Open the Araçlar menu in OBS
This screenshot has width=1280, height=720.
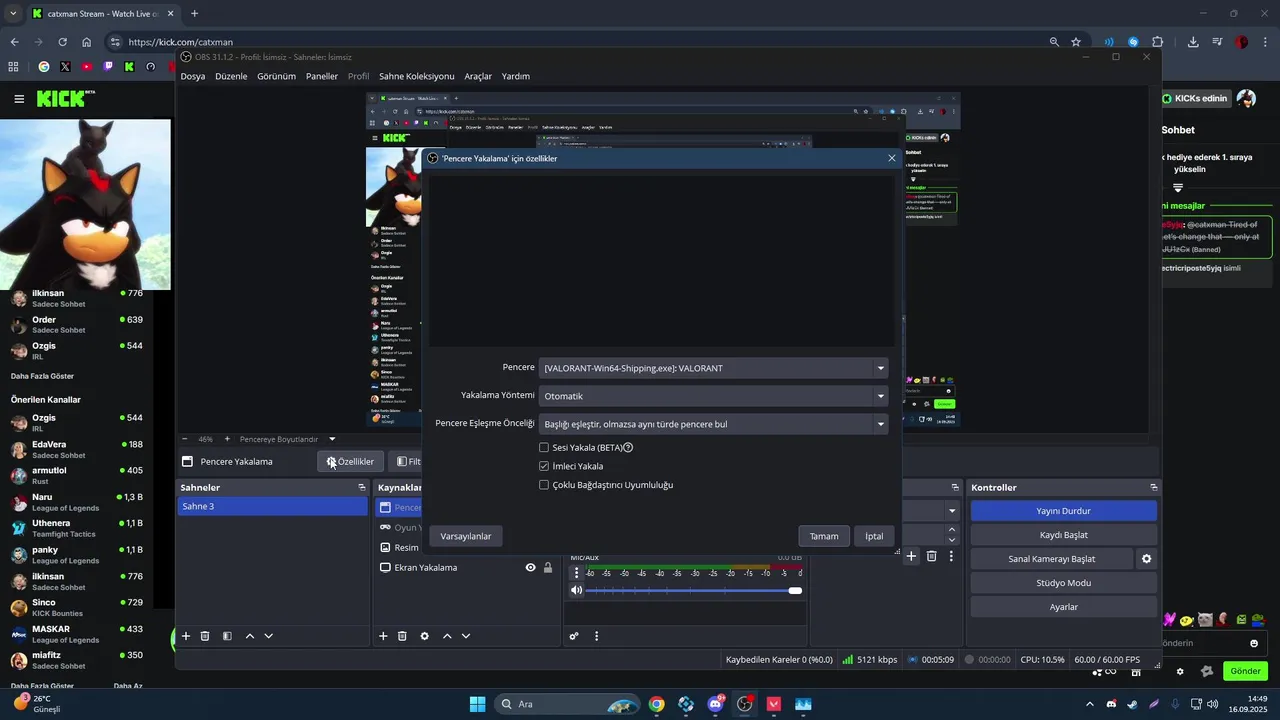(x=478, y=76)
